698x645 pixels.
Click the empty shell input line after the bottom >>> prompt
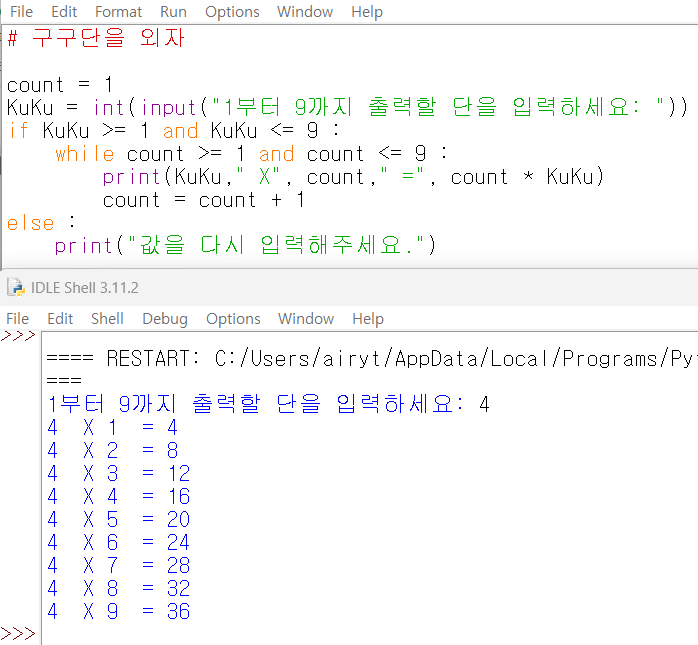(x=369, y=634)
